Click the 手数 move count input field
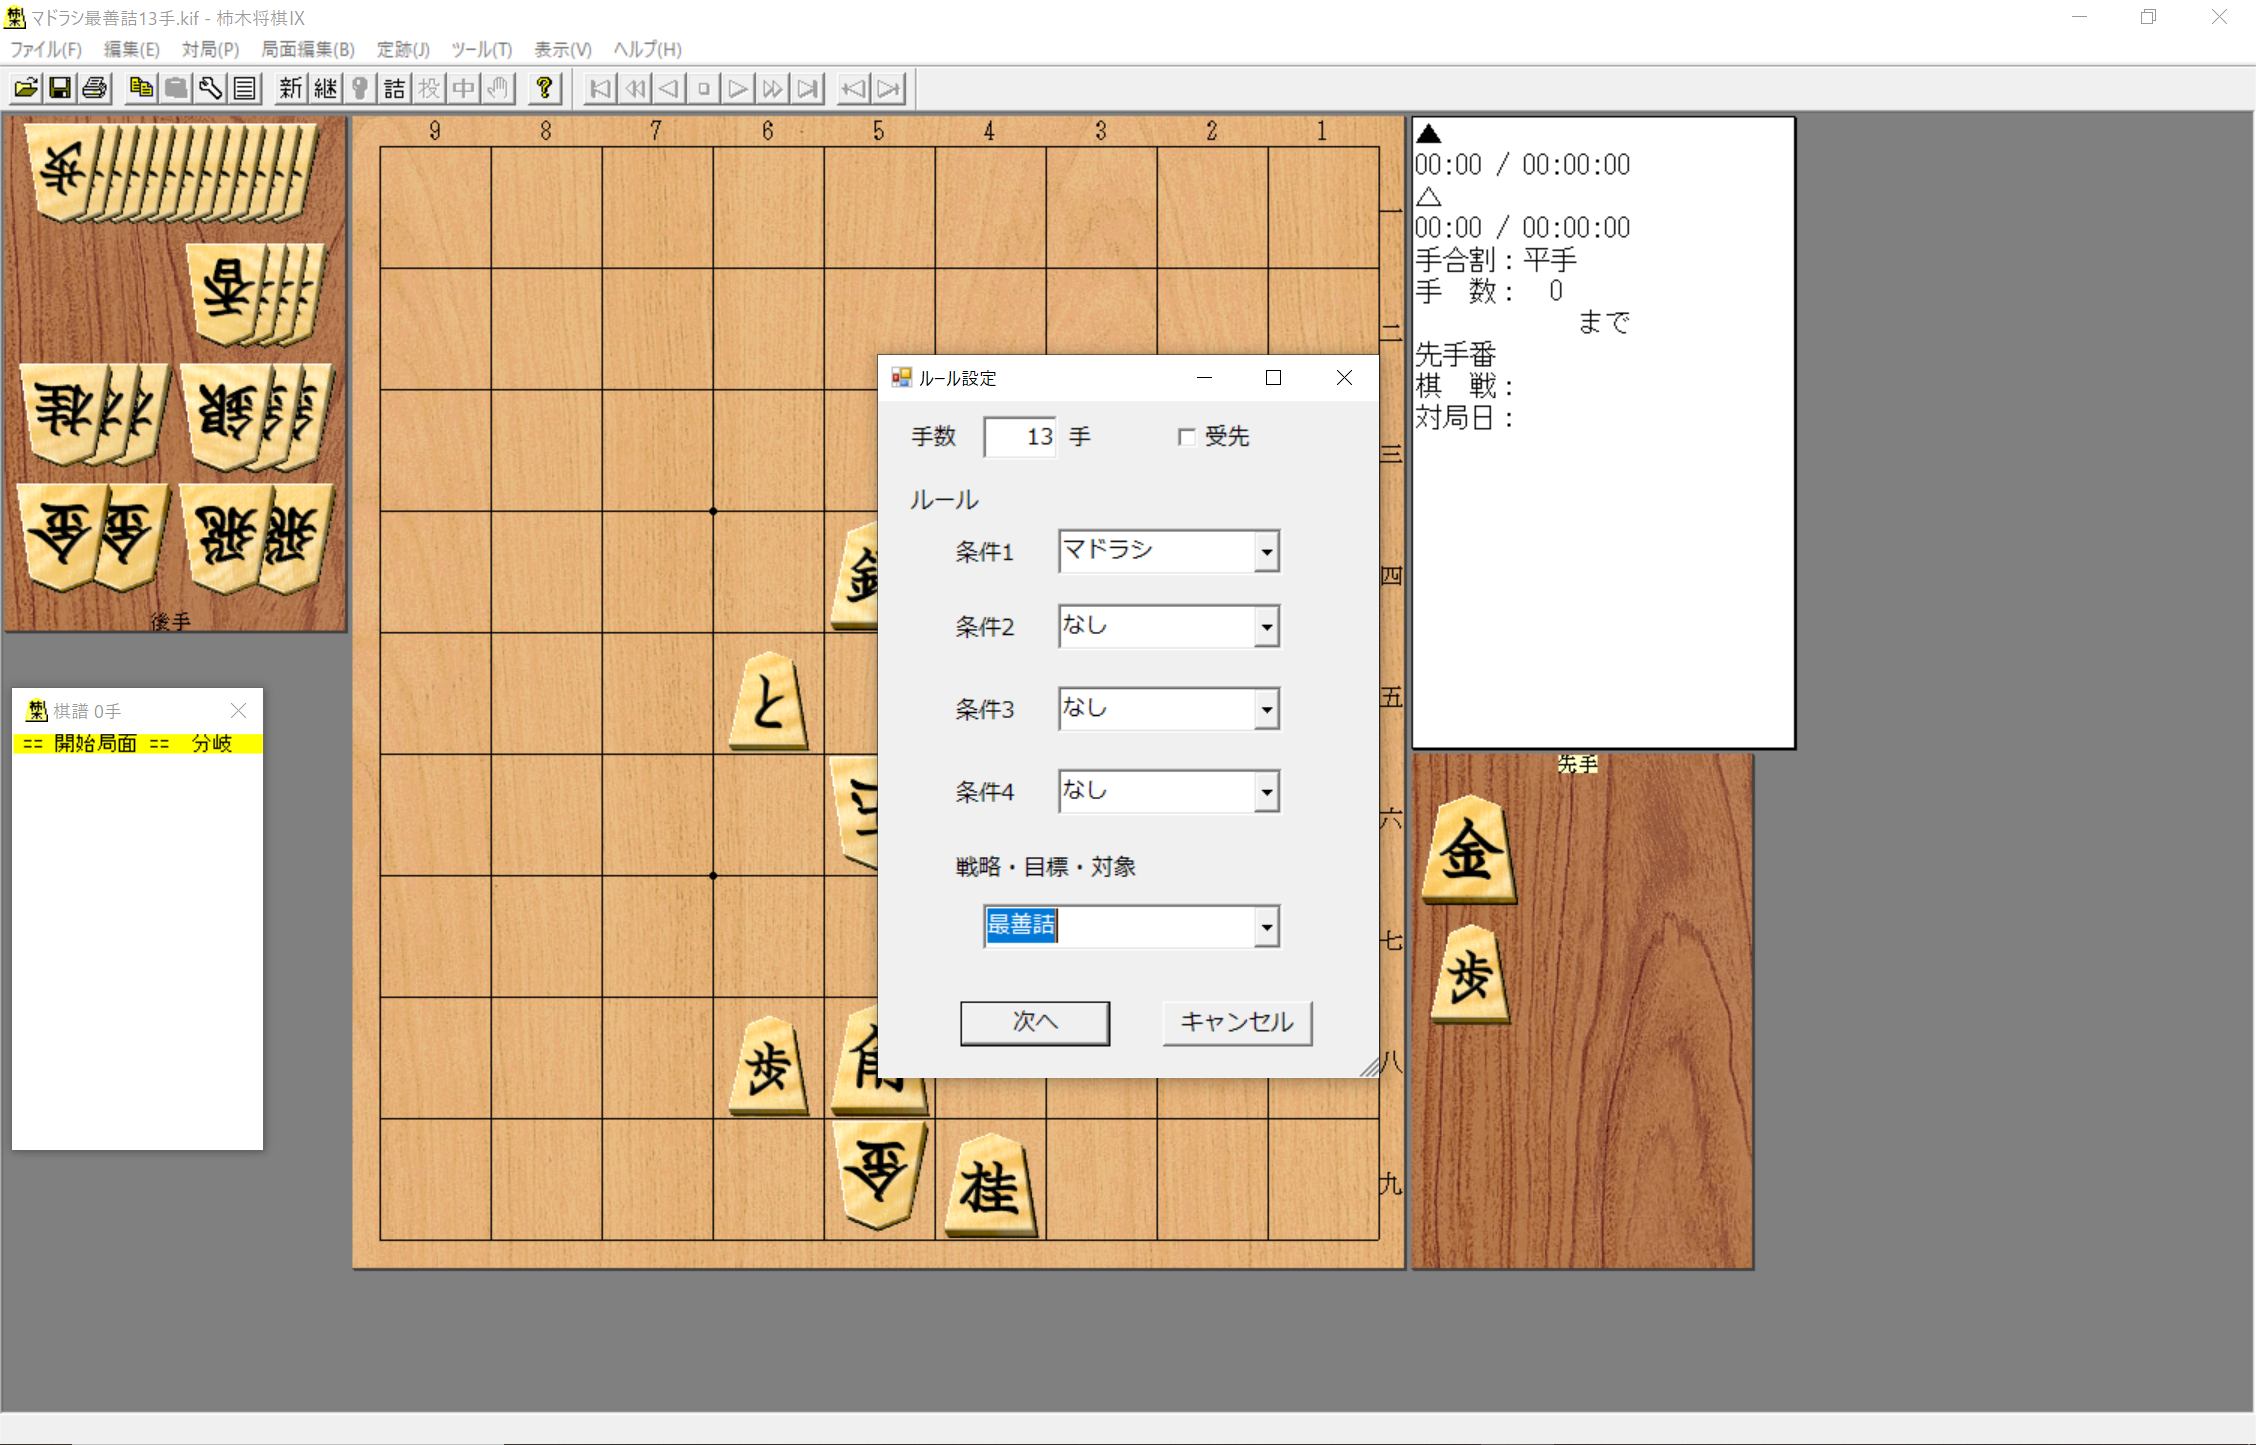 pos(1019,437)
